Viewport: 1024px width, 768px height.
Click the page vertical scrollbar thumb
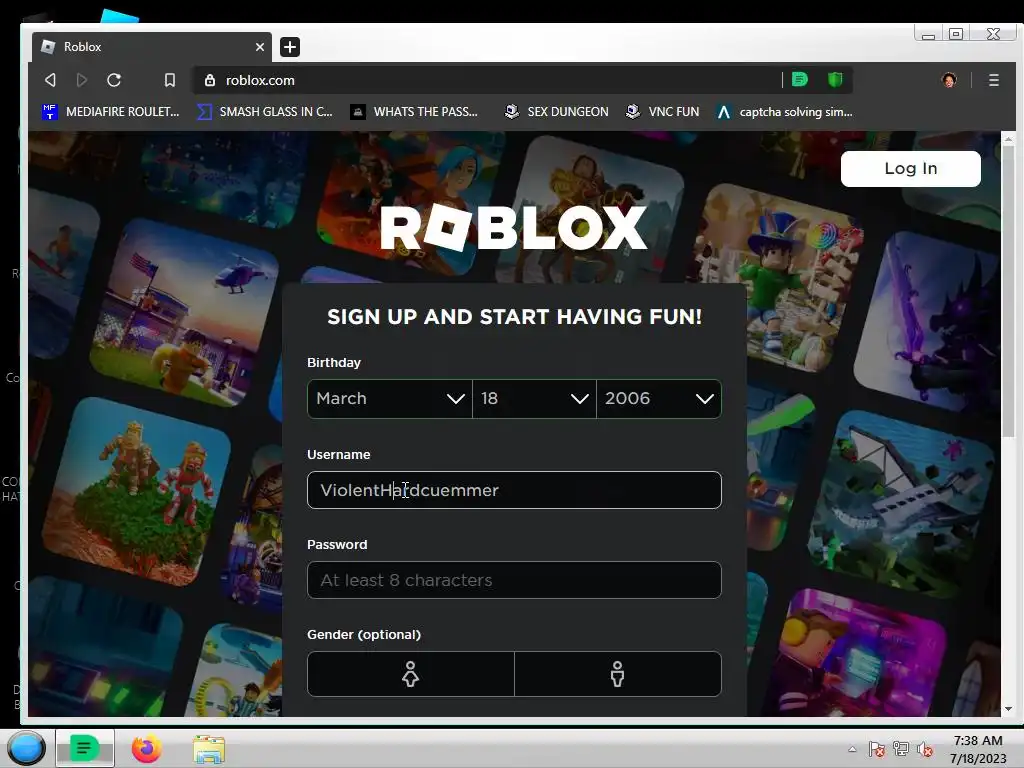[1008, 291]
